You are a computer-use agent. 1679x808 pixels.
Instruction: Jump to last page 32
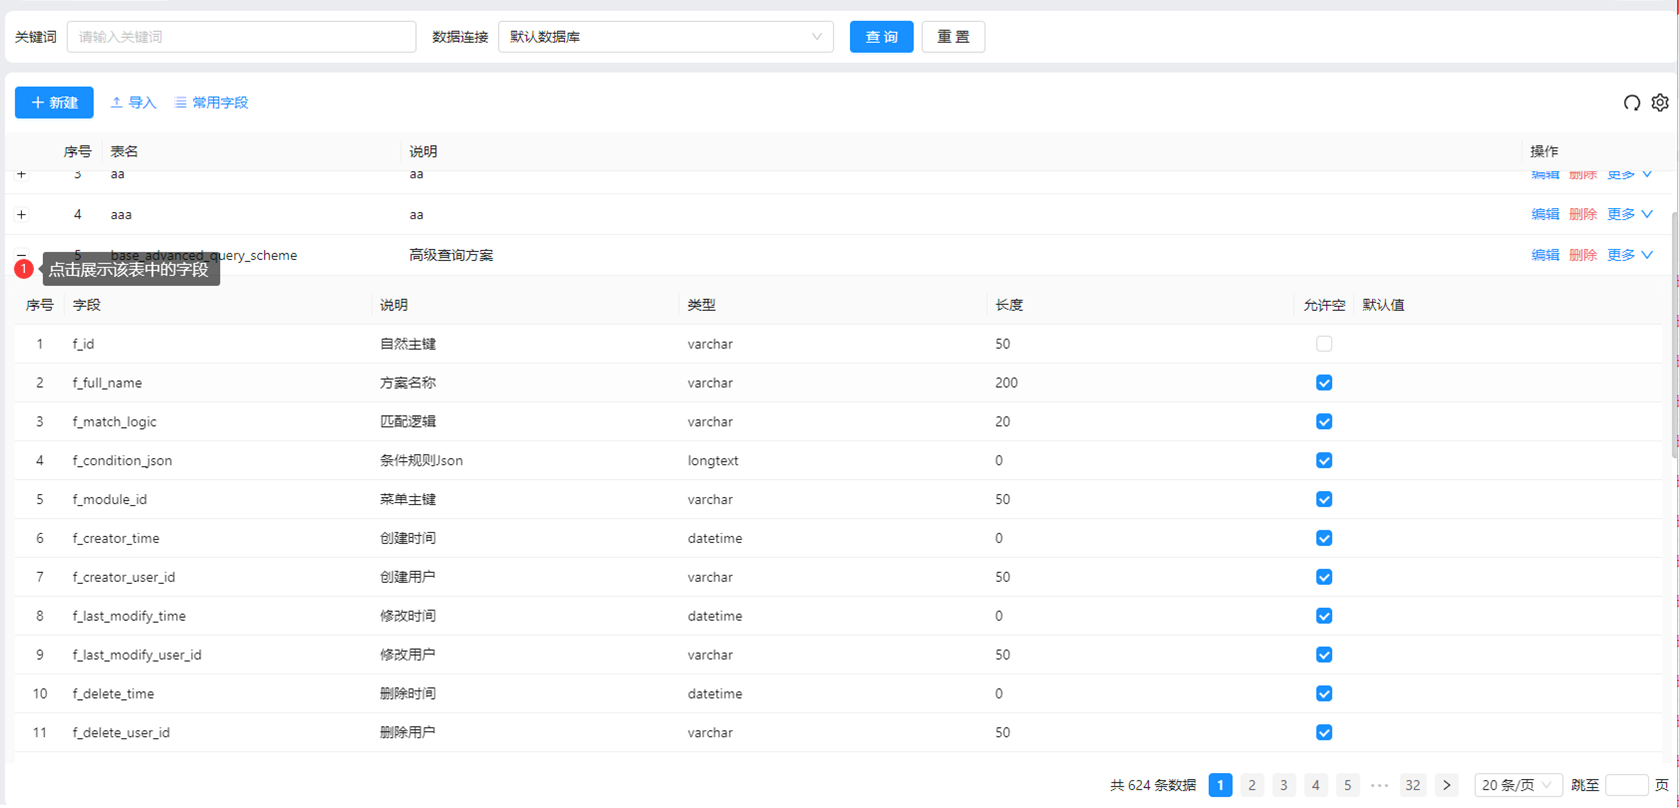[x=1412, y=785]
